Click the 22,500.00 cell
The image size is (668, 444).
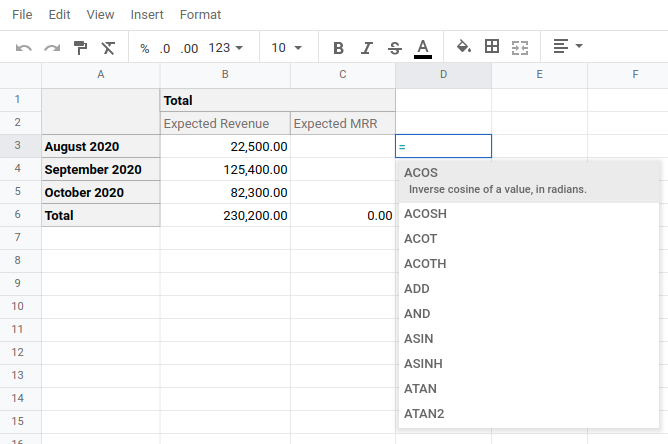(x=225, y=147)
